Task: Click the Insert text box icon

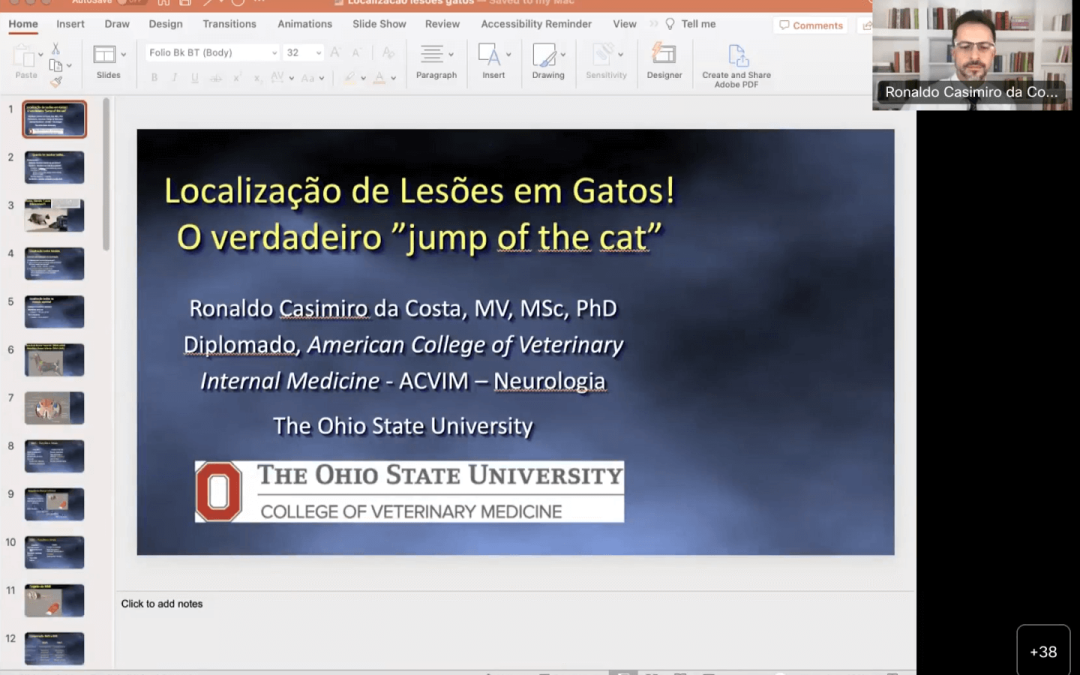Action: [489, 54]
